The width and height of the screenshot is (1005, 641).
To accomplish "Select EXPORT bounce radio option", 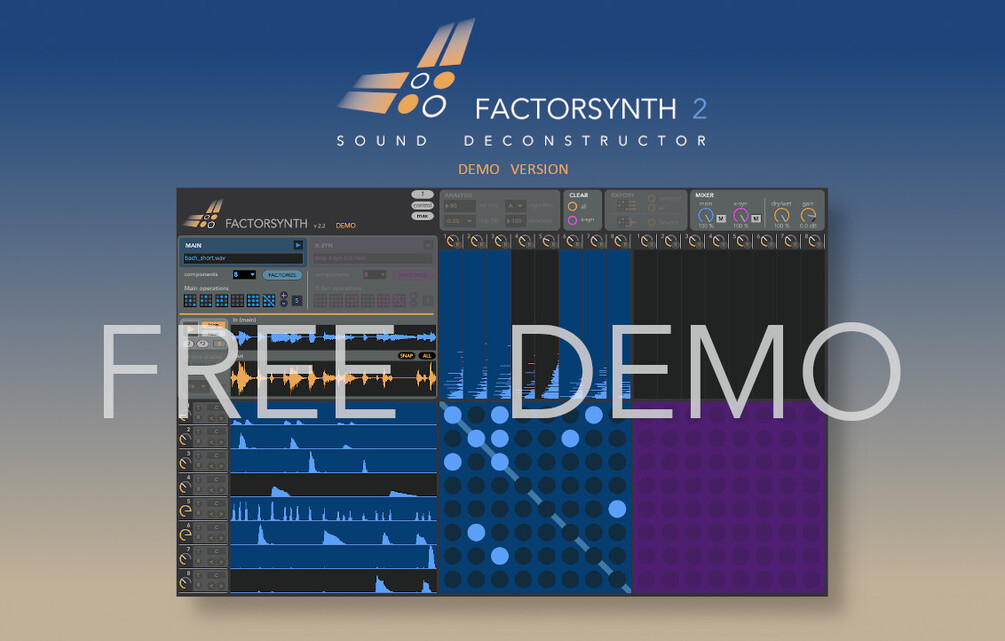I will 652,222.
